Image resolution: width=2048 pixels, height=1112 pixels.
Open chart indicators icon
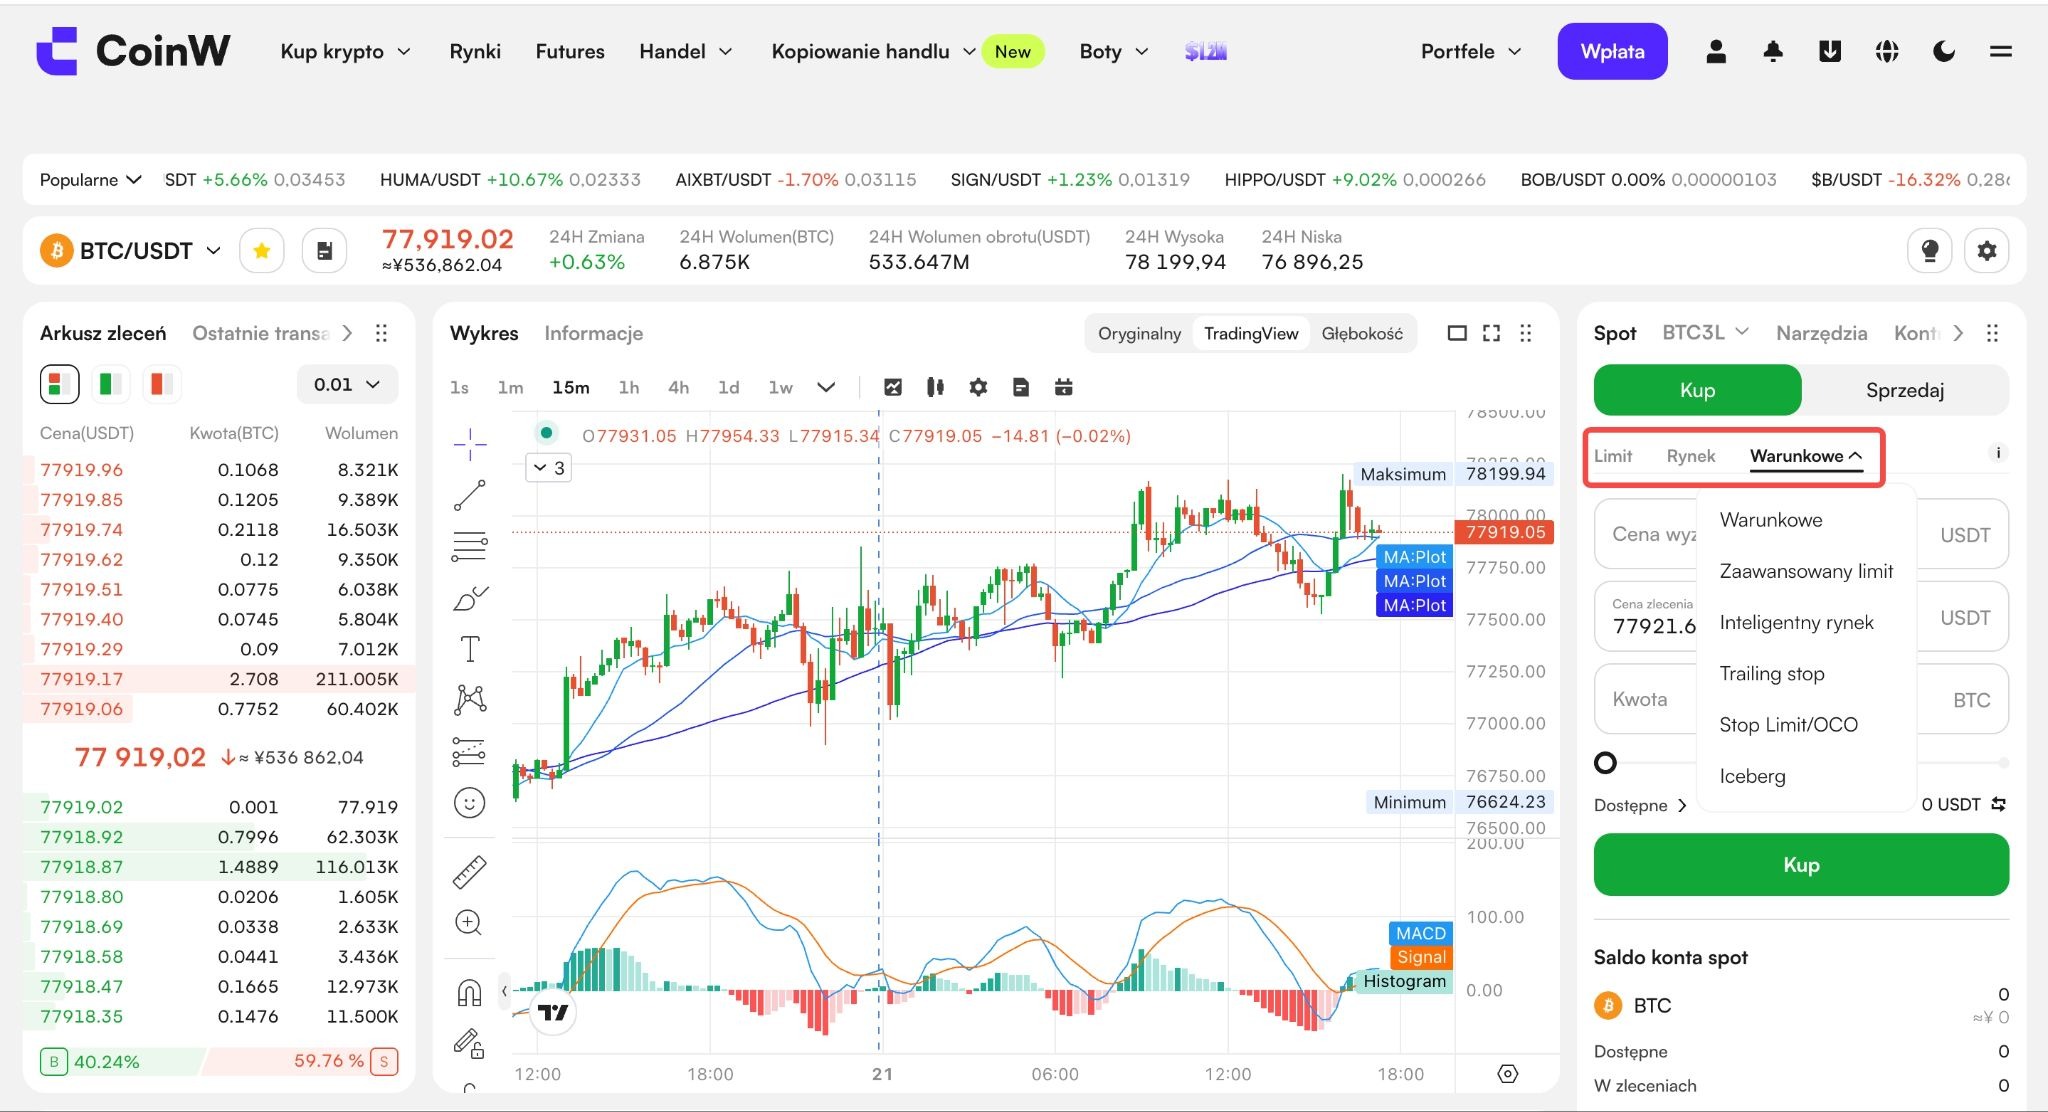pyautogui.click(x=893, y=387)
